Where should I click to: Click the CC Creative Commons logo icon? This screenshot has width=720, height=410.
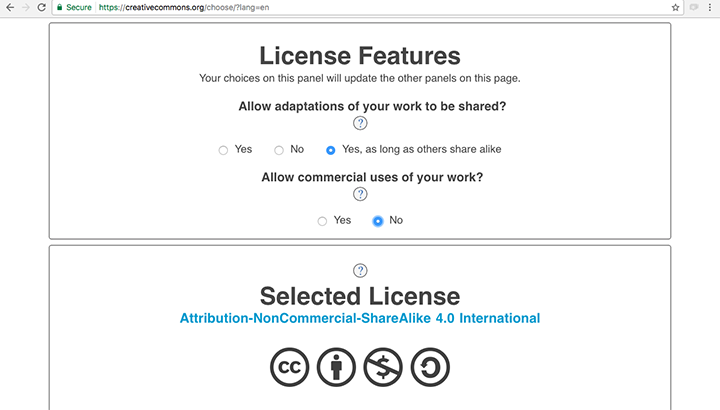point(289,367)
